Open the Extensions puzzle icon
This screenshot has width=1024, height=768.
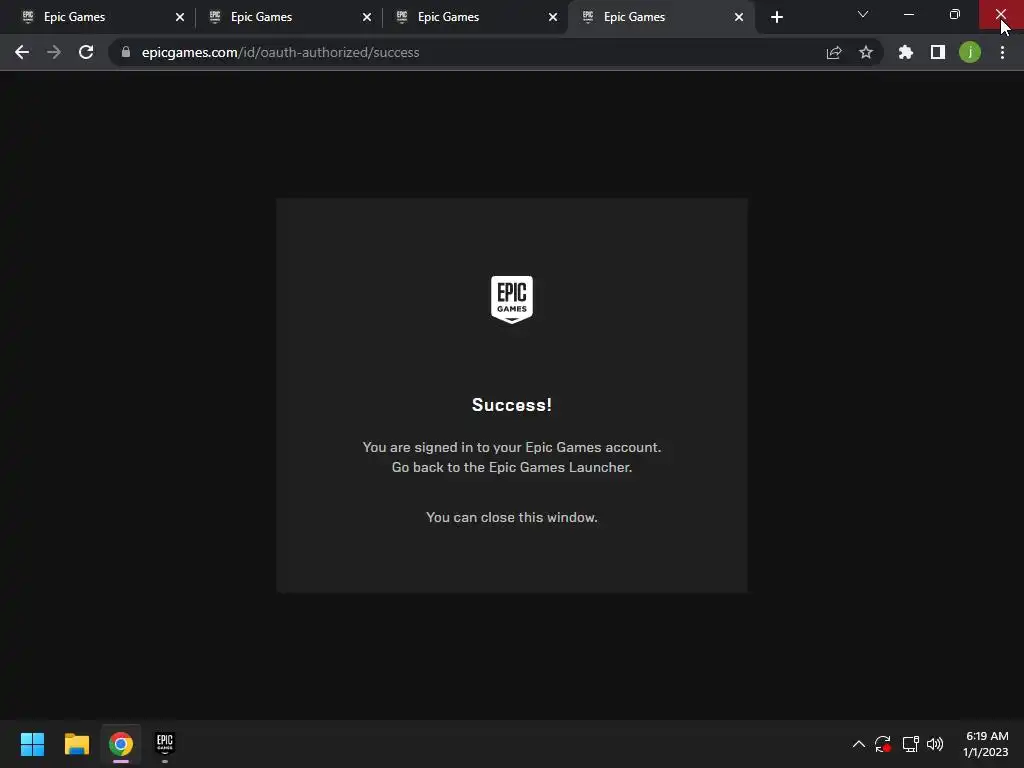tap(906, 52)
